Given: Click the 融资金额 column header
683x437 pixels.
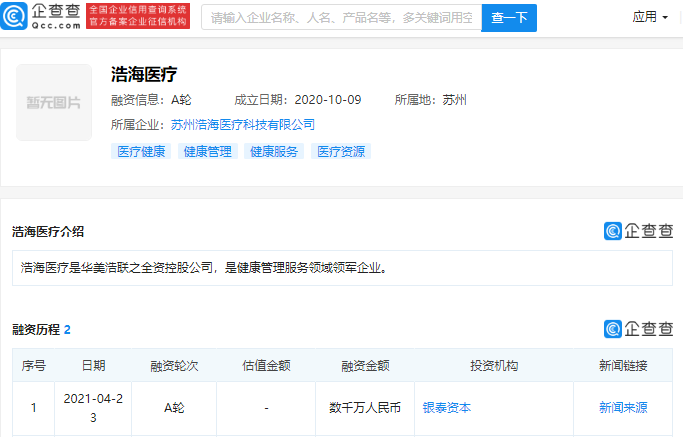Looking at the screenshot, I should (x=365, y=366).
